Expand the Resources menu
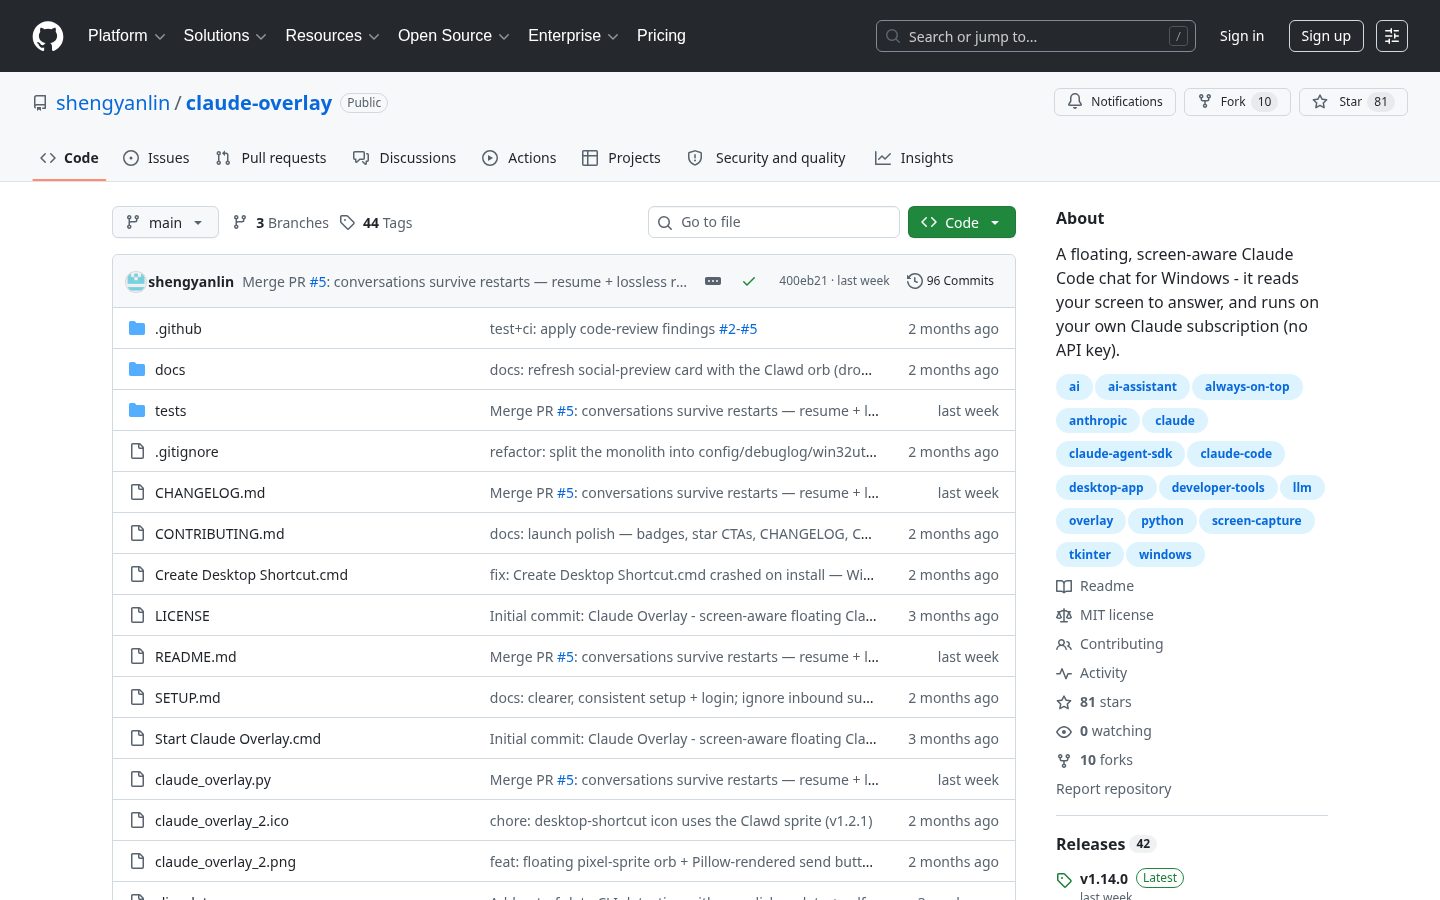Screen dimensions: 1440x900 (332, 36)
